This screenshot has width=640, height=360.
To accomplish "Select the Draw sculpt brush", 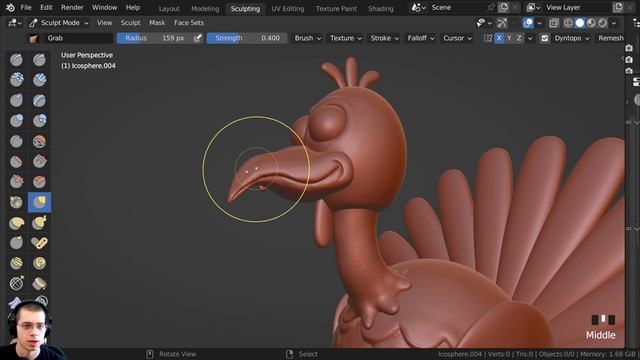I will pyautogui.click(x=16, y=60).
